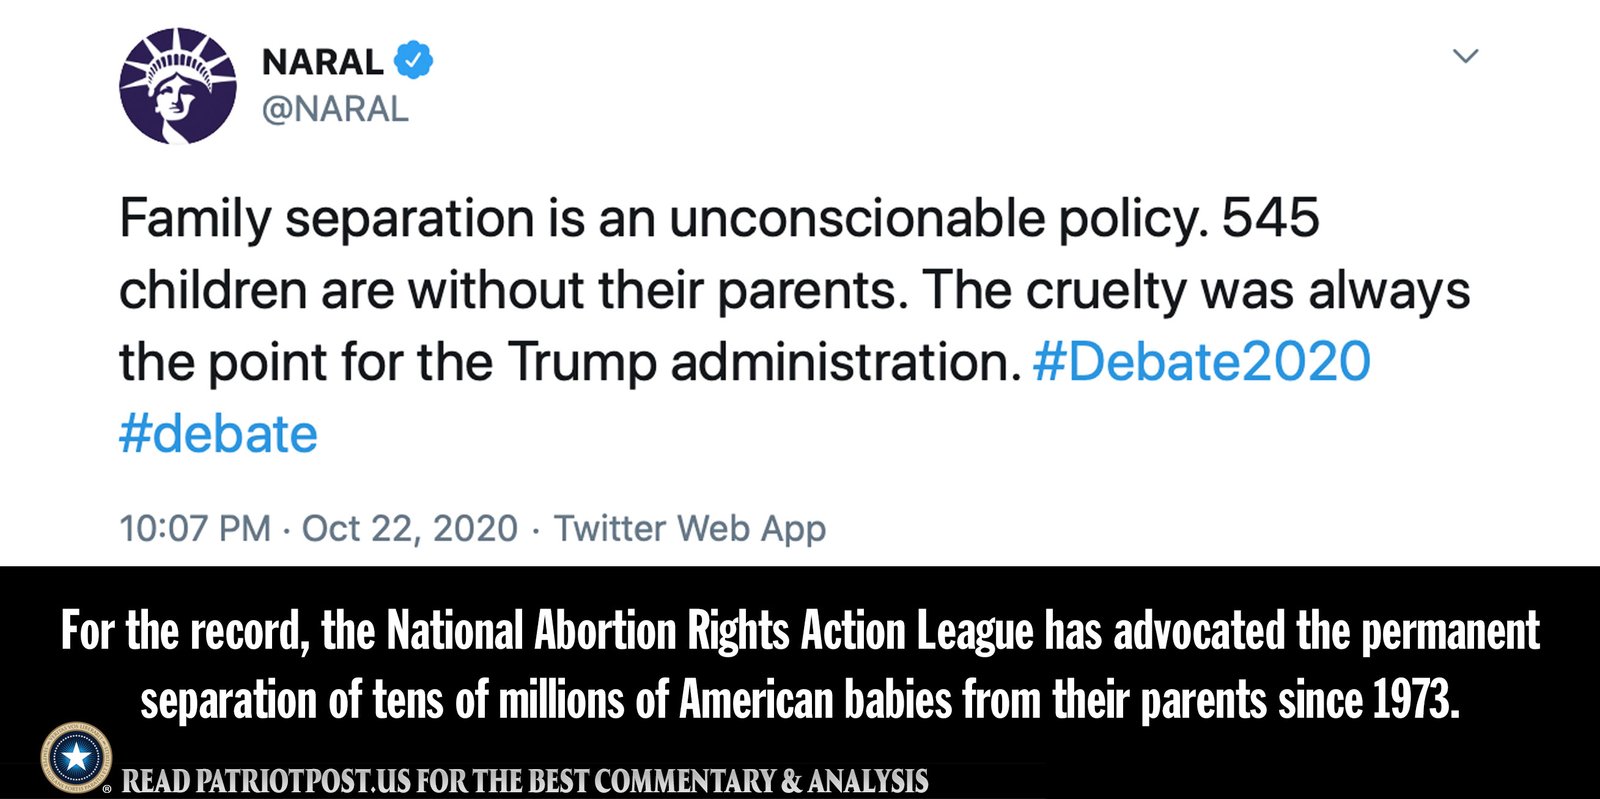1600x799 pixels.
Task: Open the NARAL display name
Action: click(x=323, y=62)
